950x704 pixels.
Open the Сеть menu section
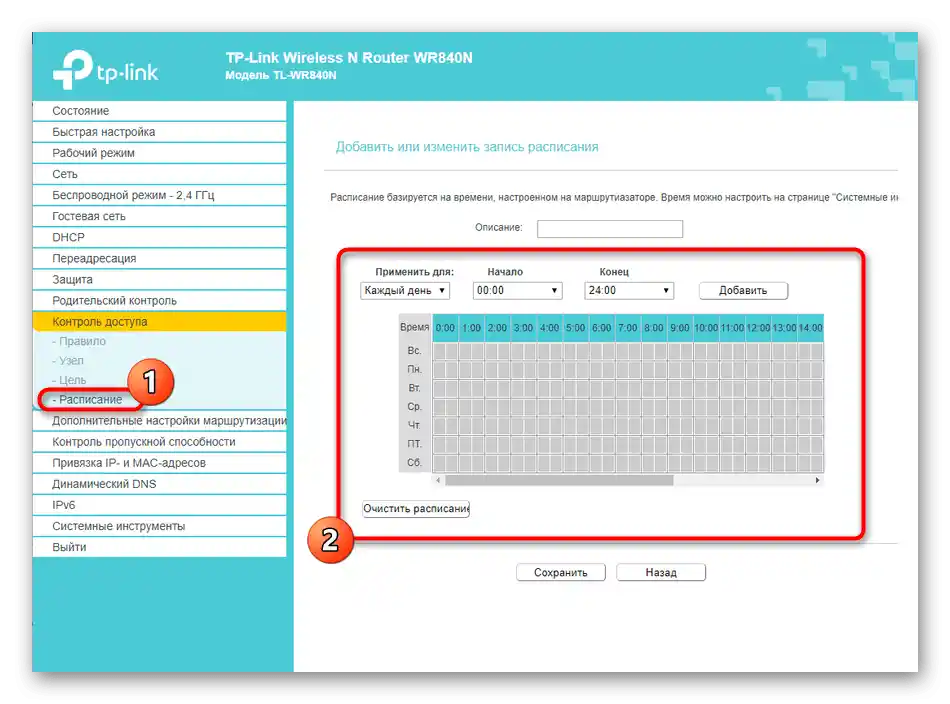(x=159, y=174)
